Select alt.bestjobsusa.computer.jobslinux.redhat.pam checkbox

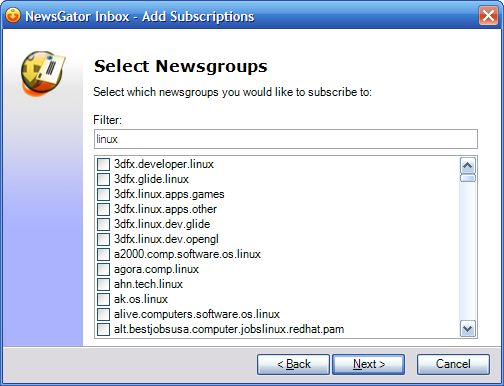point(103,329)
